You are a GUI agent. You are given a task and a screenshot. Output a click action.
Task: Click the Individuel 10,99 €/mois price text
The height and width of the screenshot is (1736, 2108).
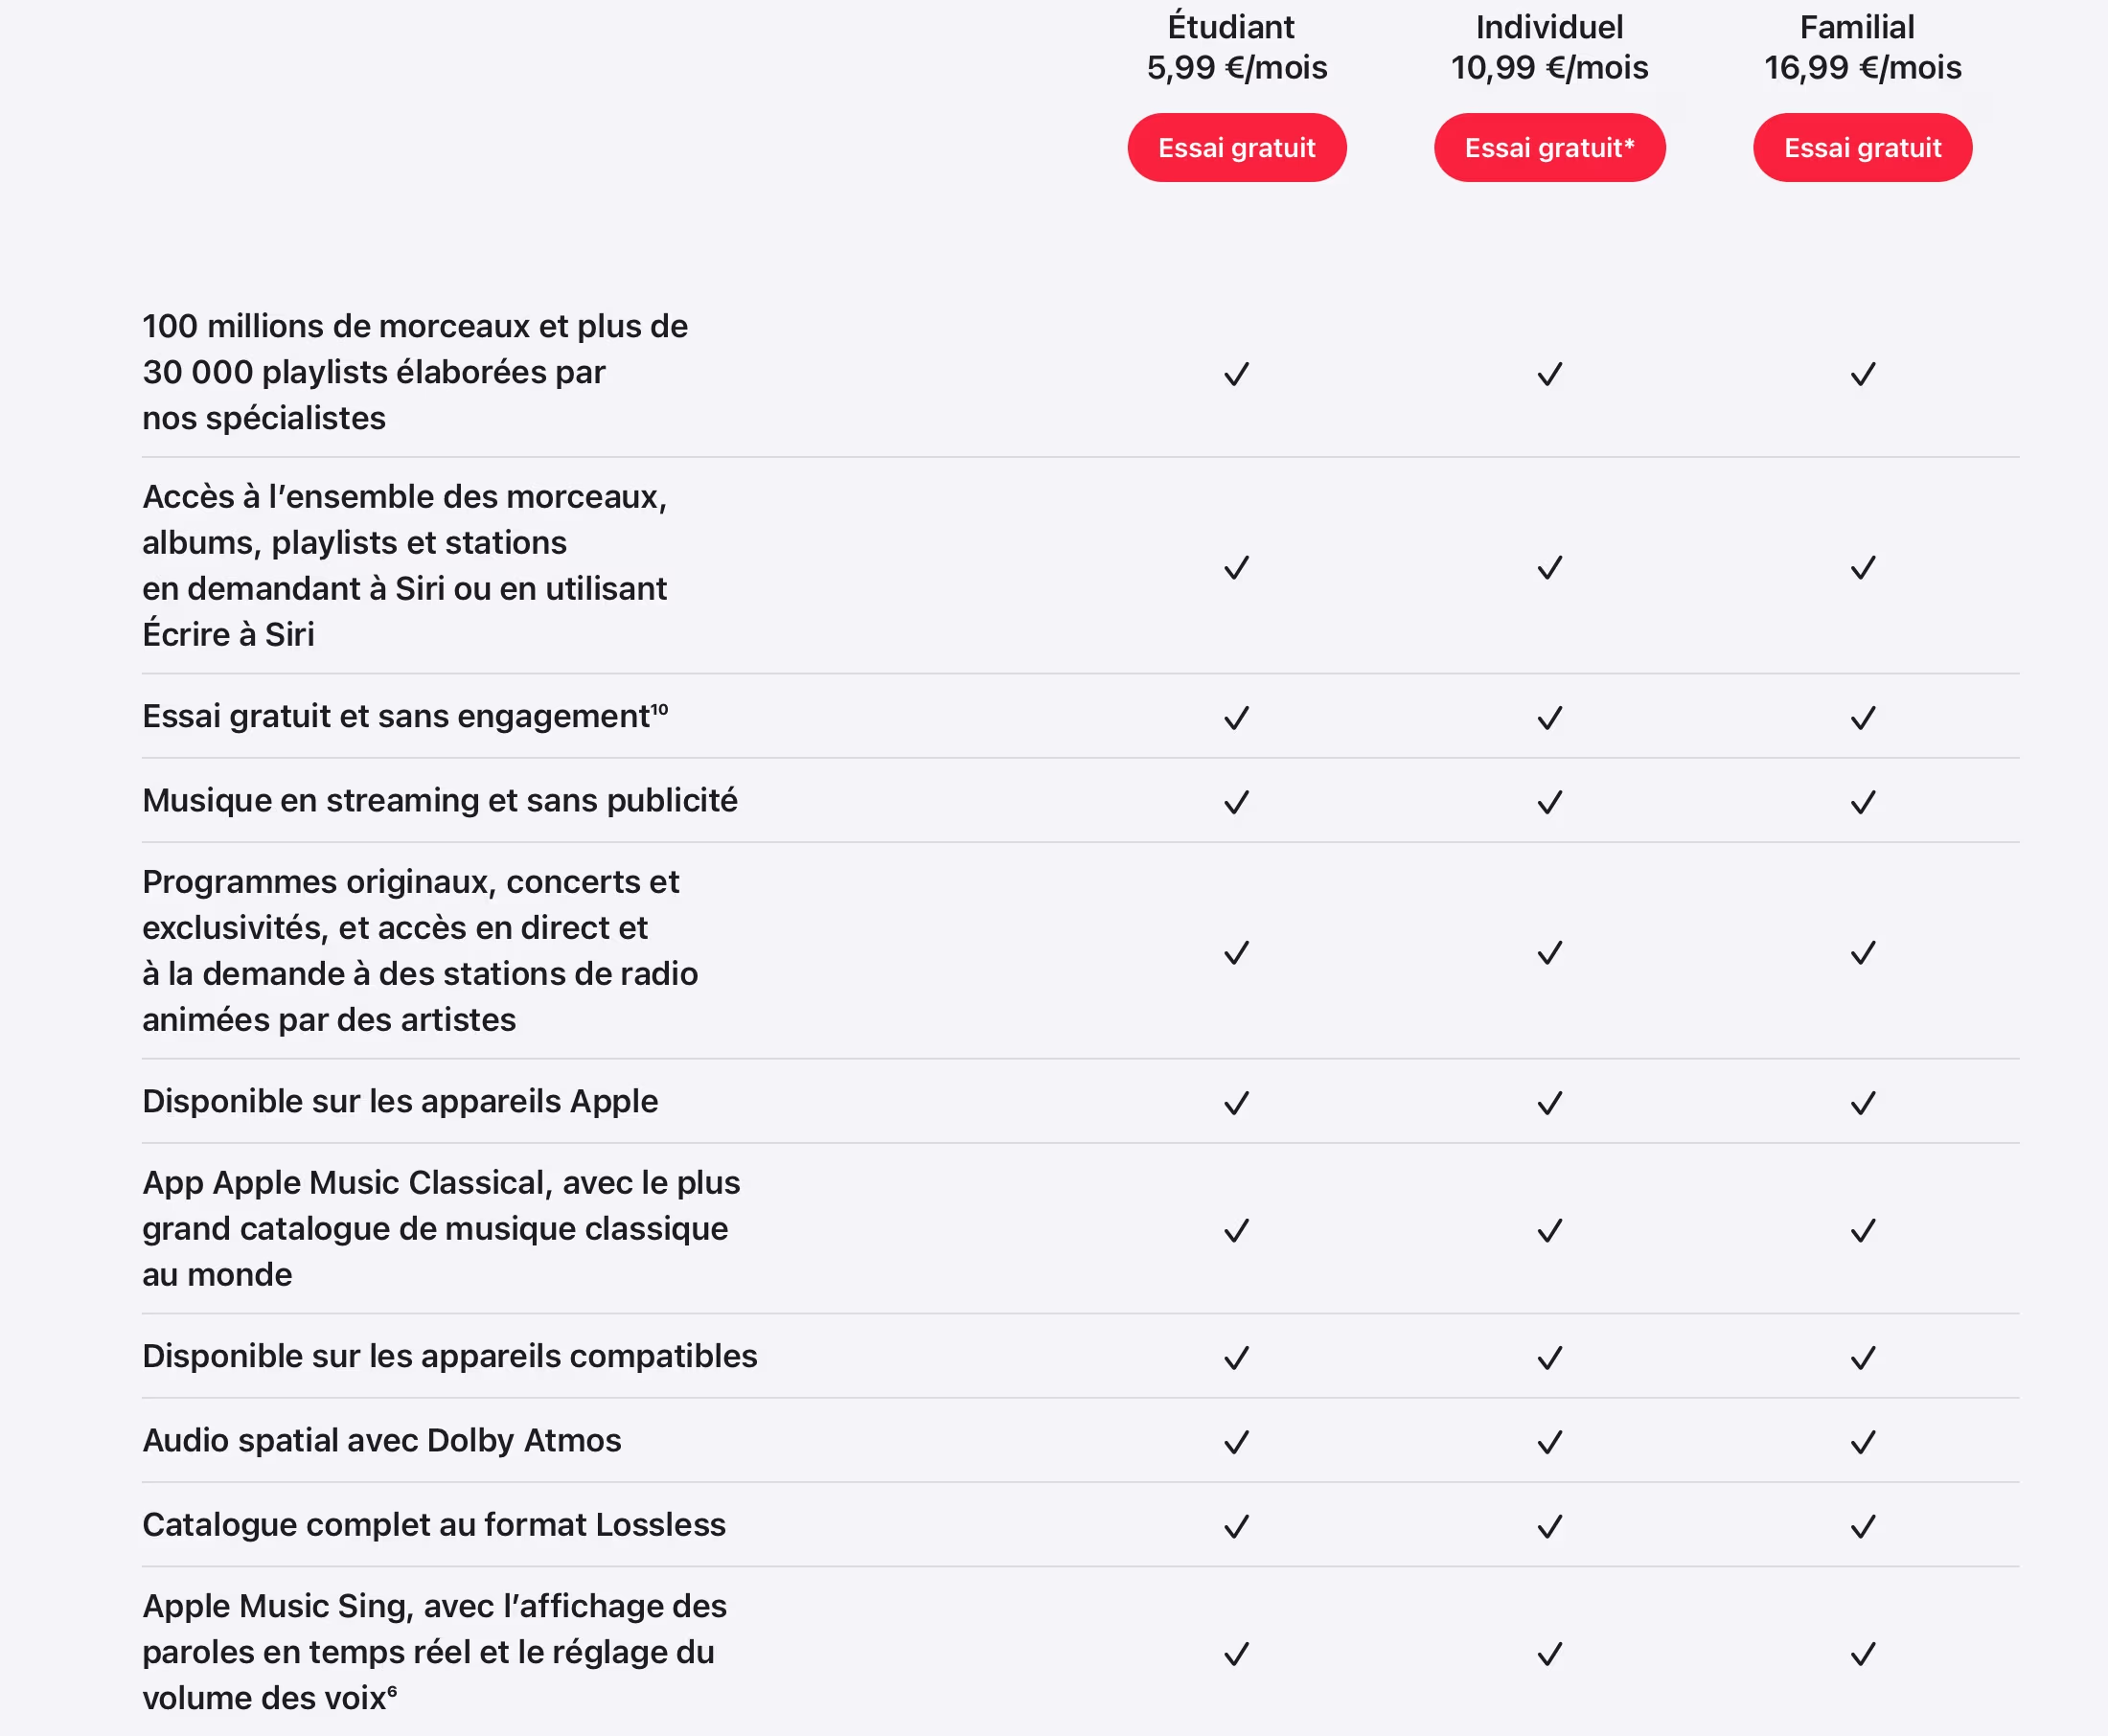point(1549,68)
